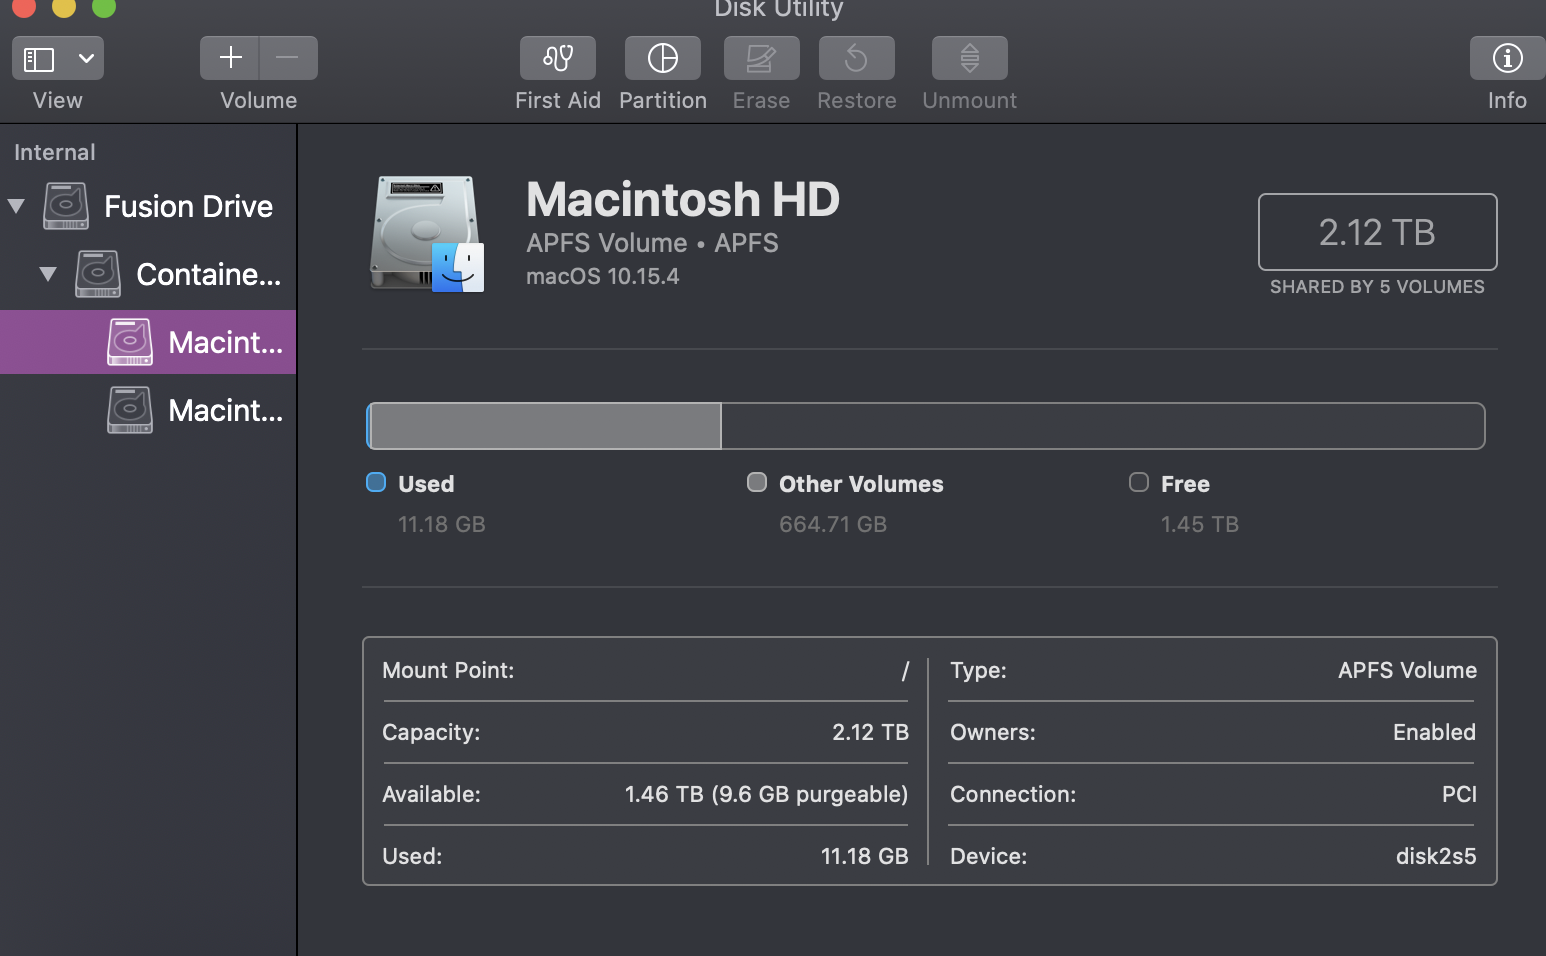This screenshot has height=956, width=1546.
Task: Add a volume with the plus button
Action: [x=230, y=58]
